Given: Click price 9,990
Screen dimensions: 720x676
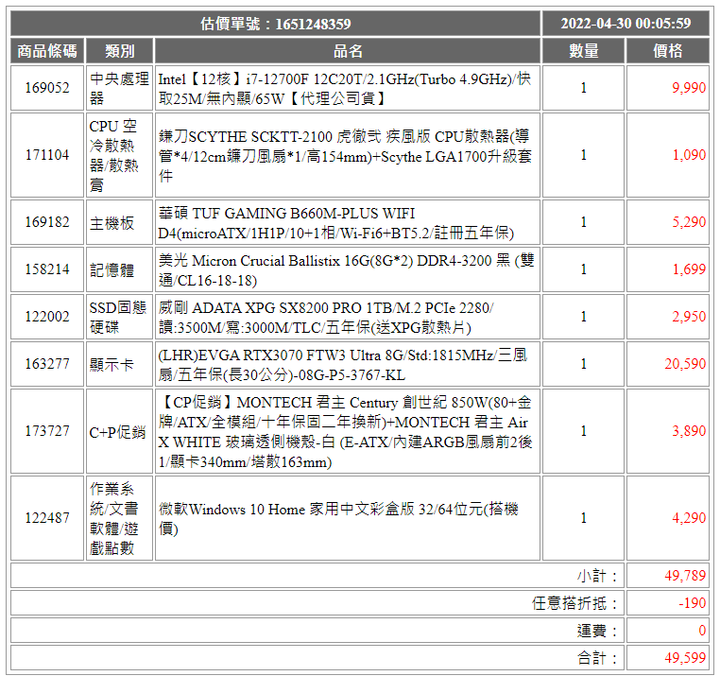Looking at the screenshot, I should pyautogui.click(x=689, y=88).
